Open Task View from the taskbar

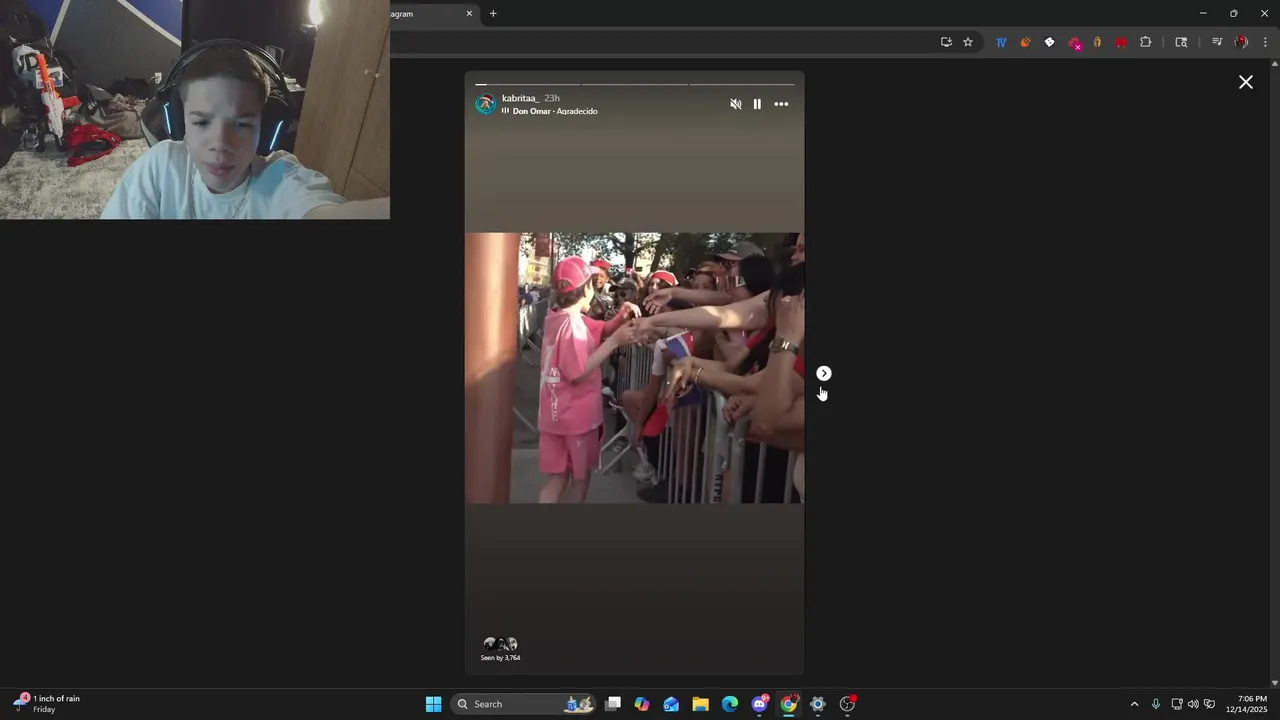613,704
